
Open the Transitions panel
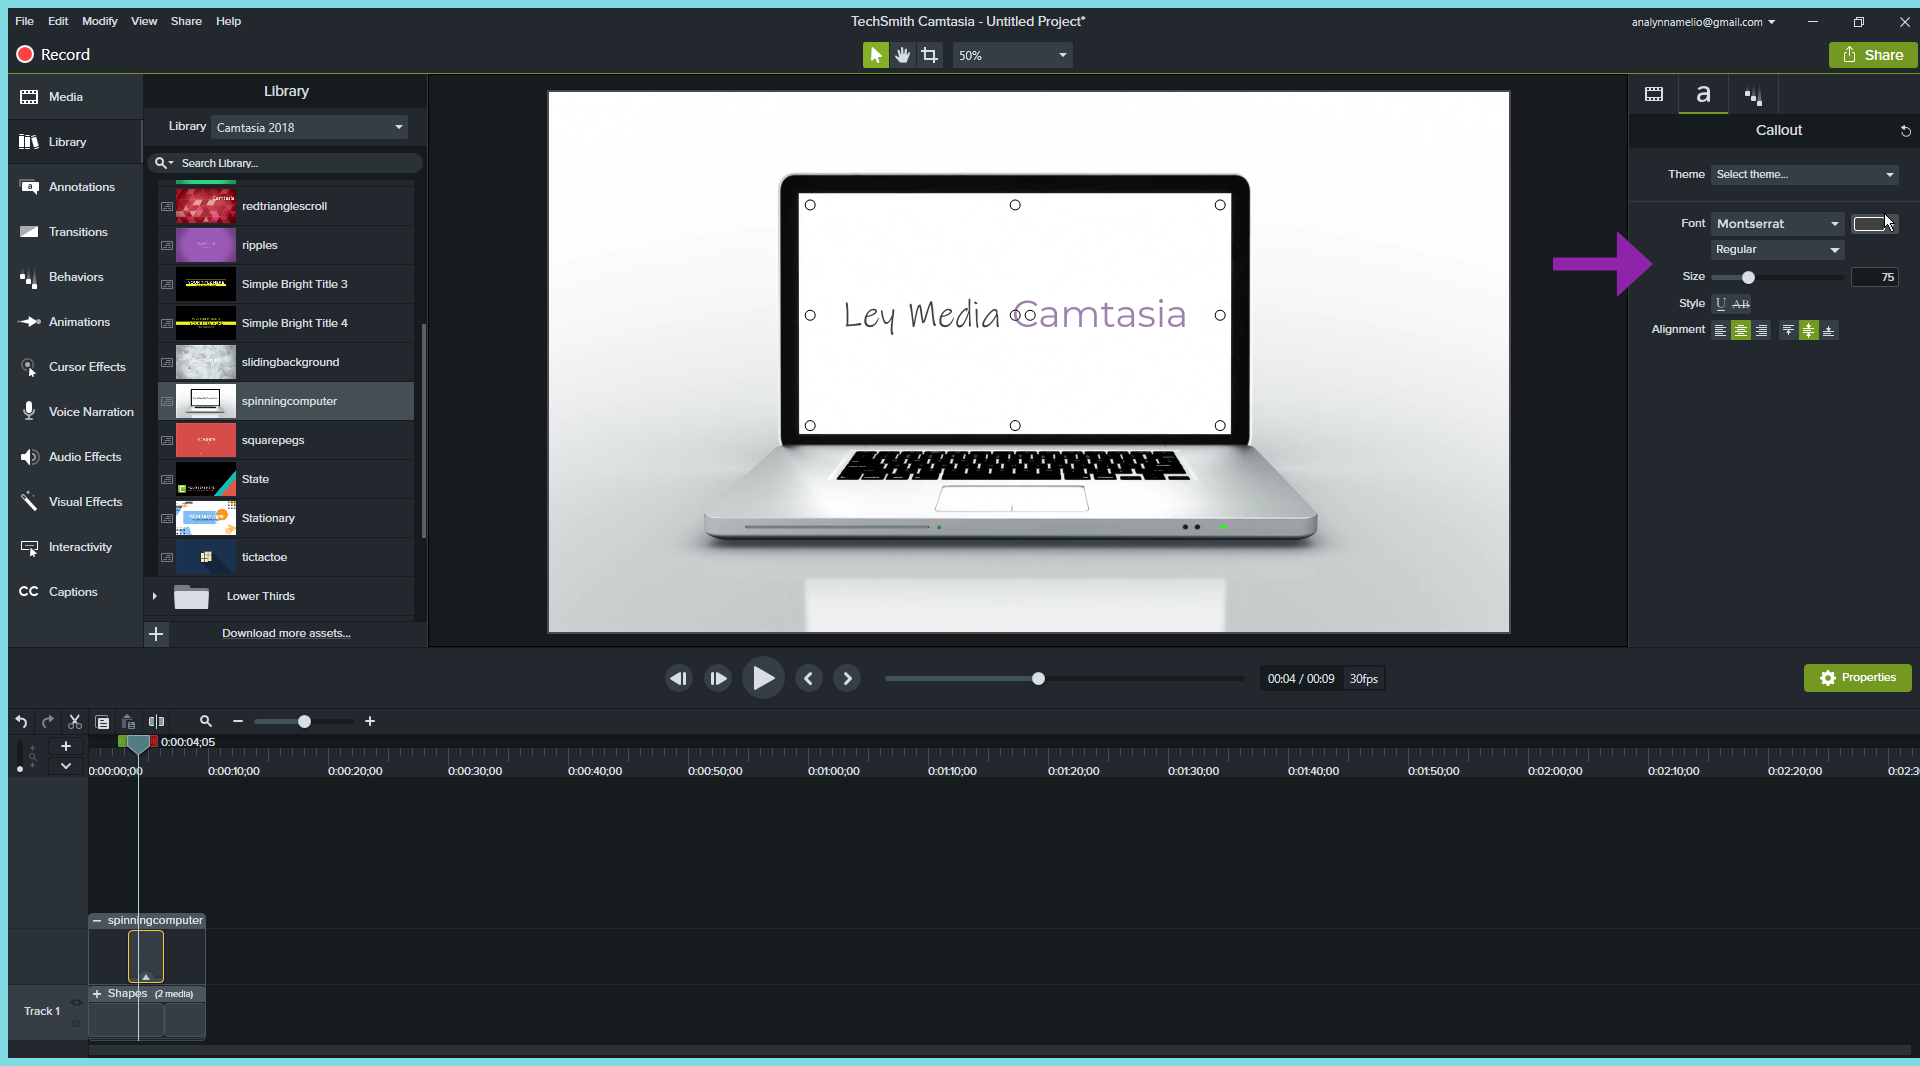coord(75,232)
